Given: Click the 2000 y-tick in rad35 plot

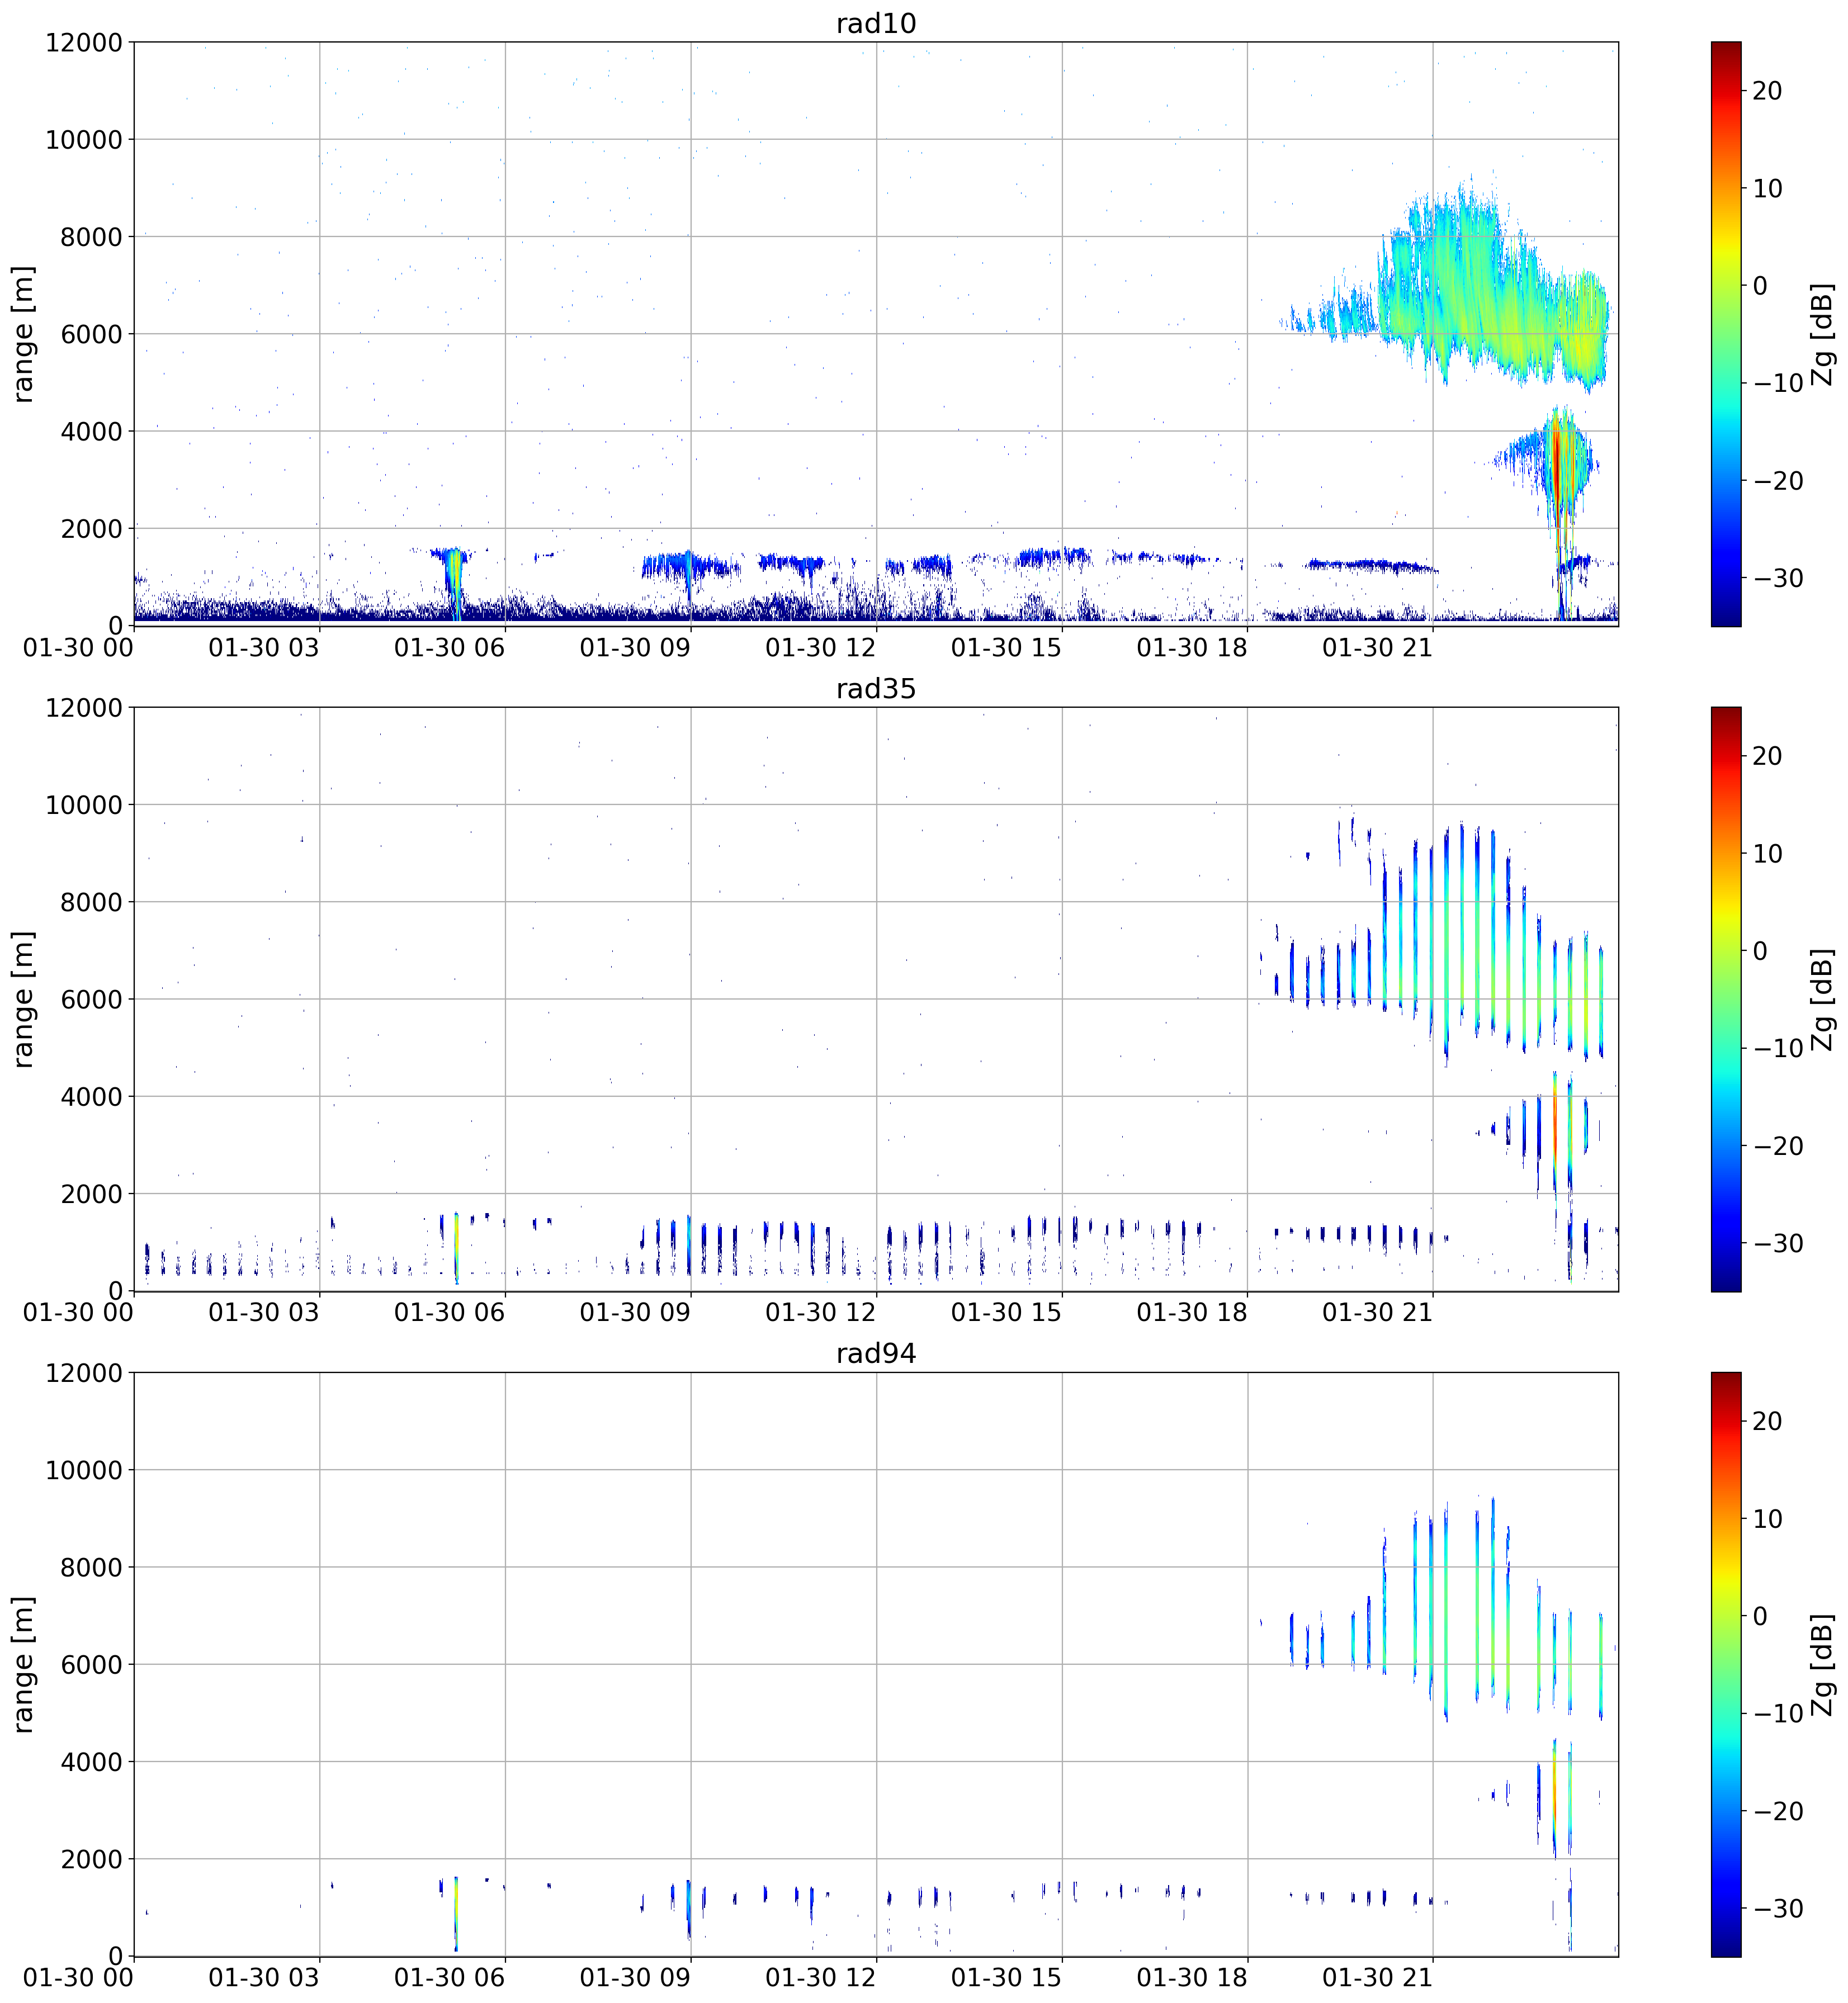Looking at the screenshot, I should (x=91, y=1194).
